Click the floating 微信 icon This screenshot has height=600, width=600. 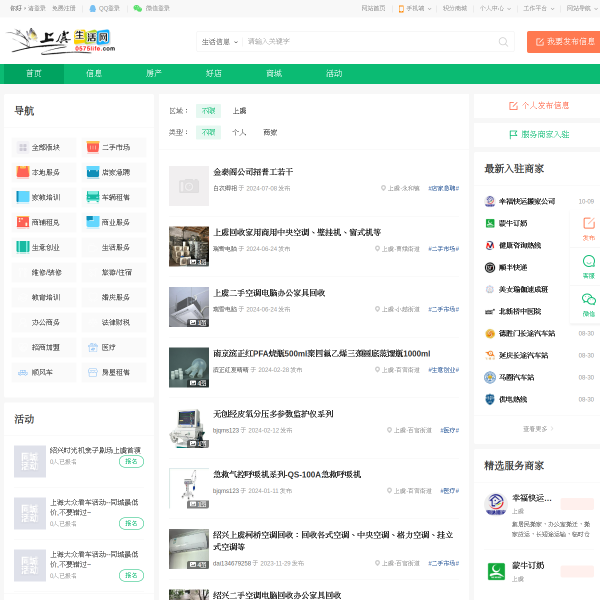589,299
